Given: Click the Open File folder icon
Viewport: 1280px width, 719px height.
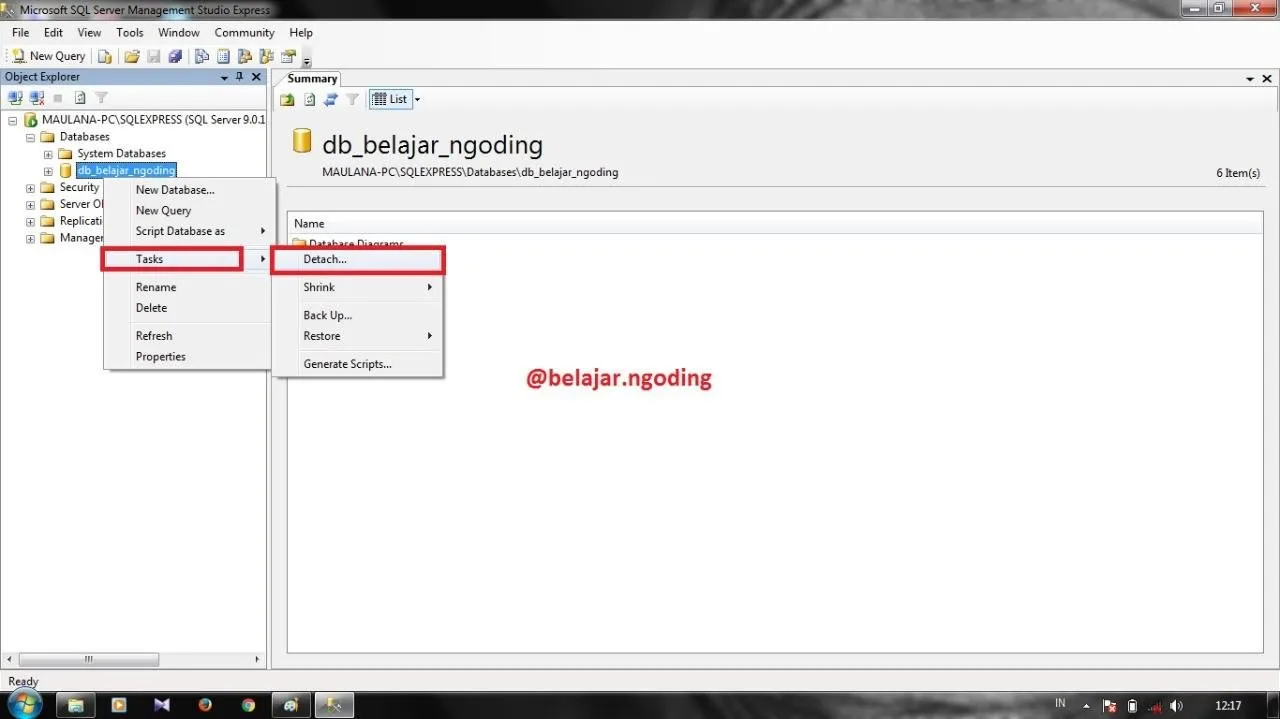Looking at the screenshot, I should (132, 56).
